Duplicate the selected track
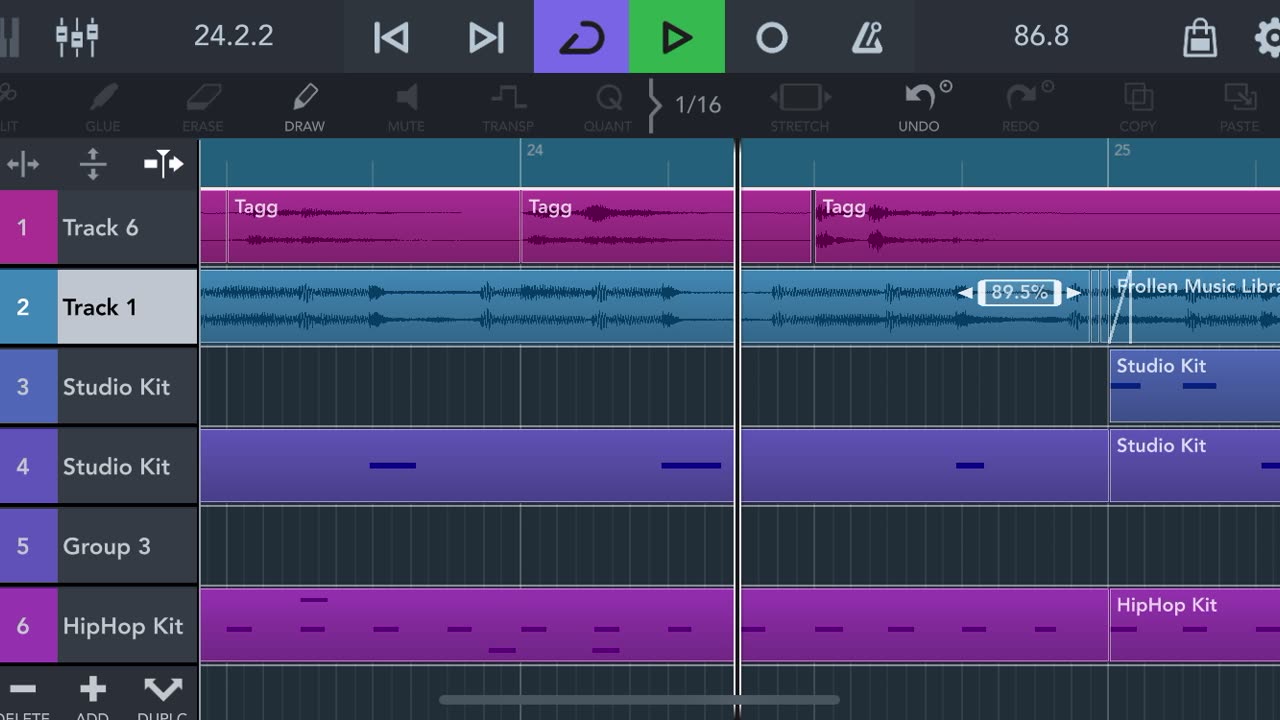Screen dimensions: 1280x720 pos(163,696)
